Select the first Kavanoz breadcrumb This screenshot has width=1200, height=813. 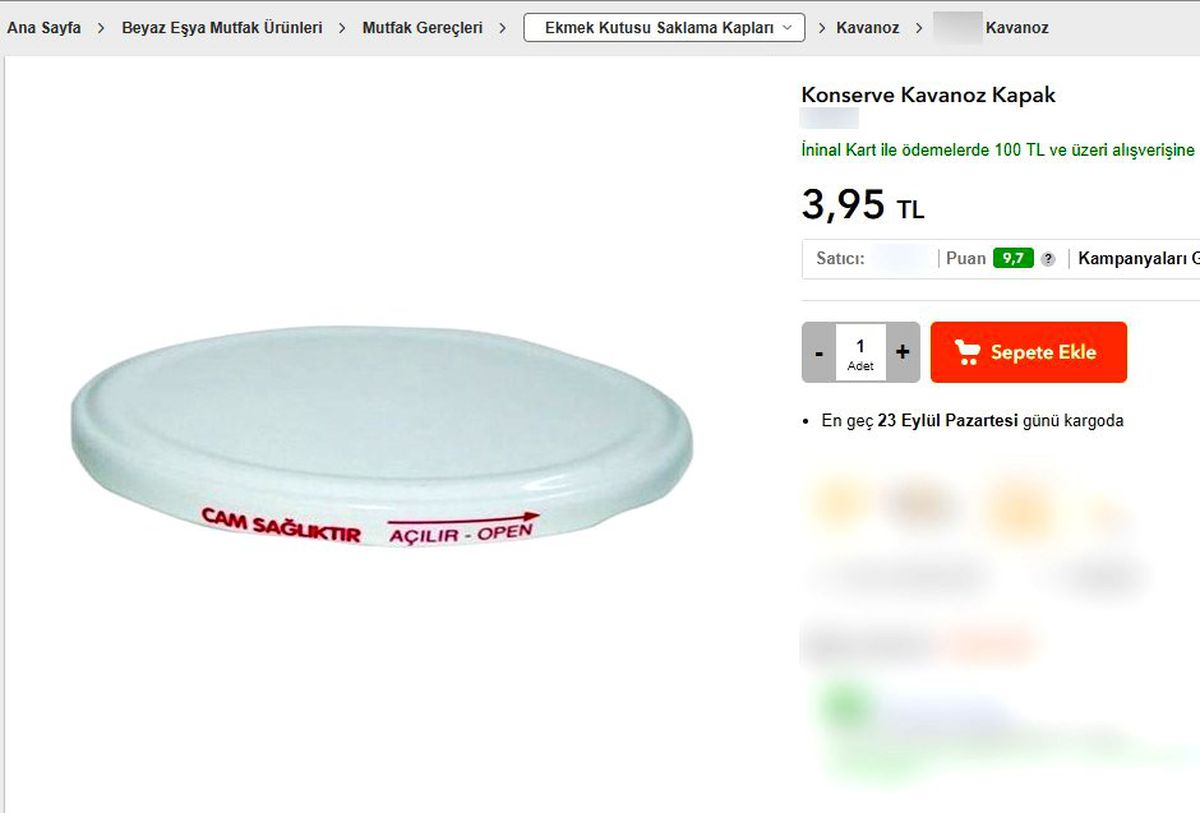868,28
